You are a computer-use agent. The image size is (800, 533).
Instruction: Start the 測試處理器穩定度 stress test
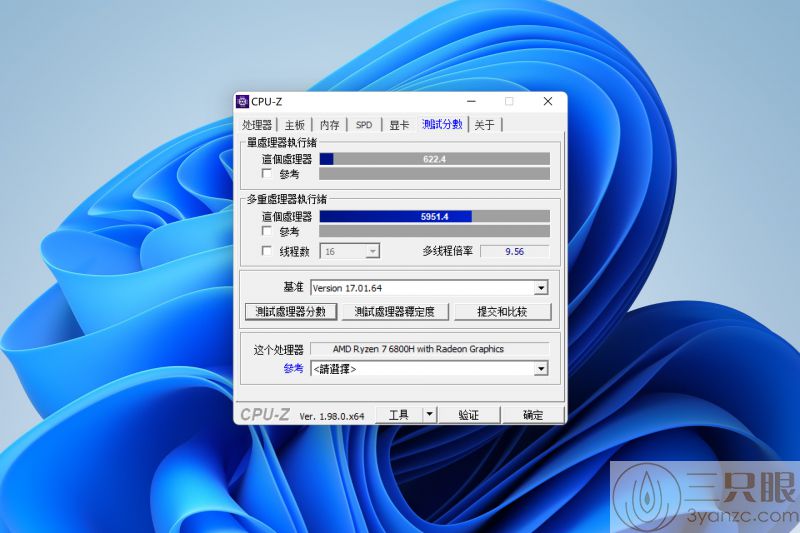pos(394,312)
